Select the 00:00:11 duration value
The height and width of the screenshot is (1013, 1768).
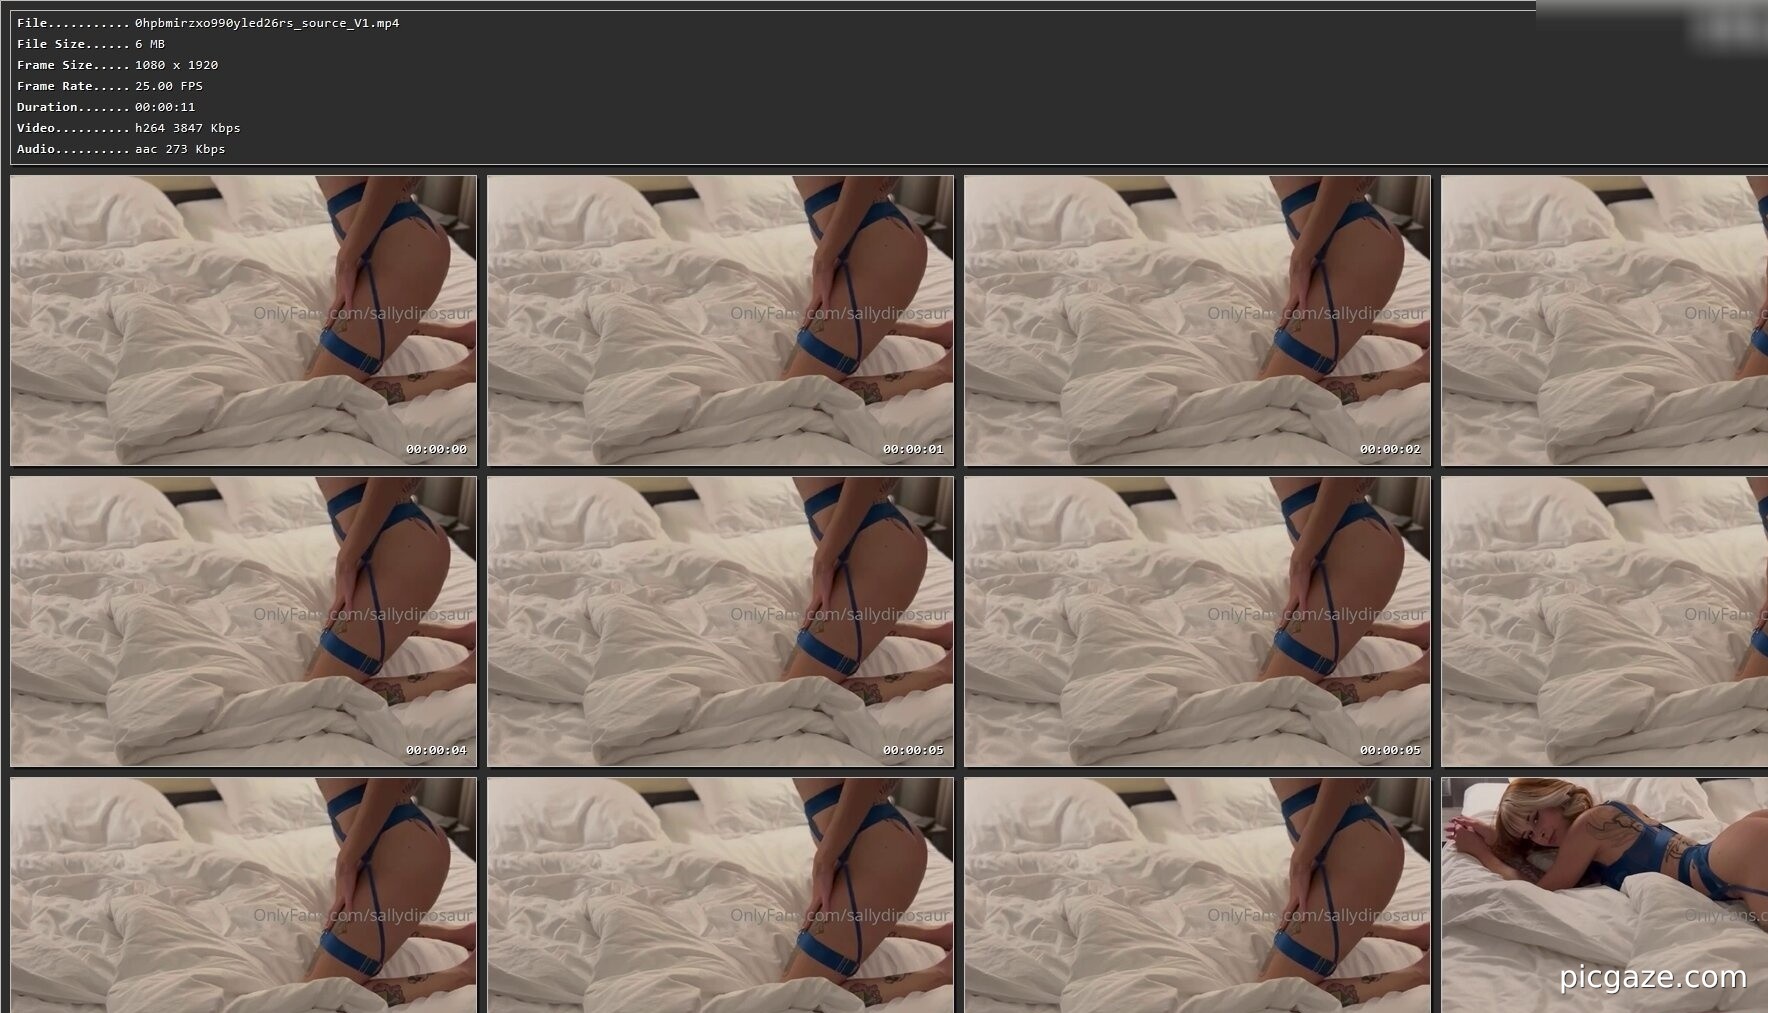coord(165,107)
